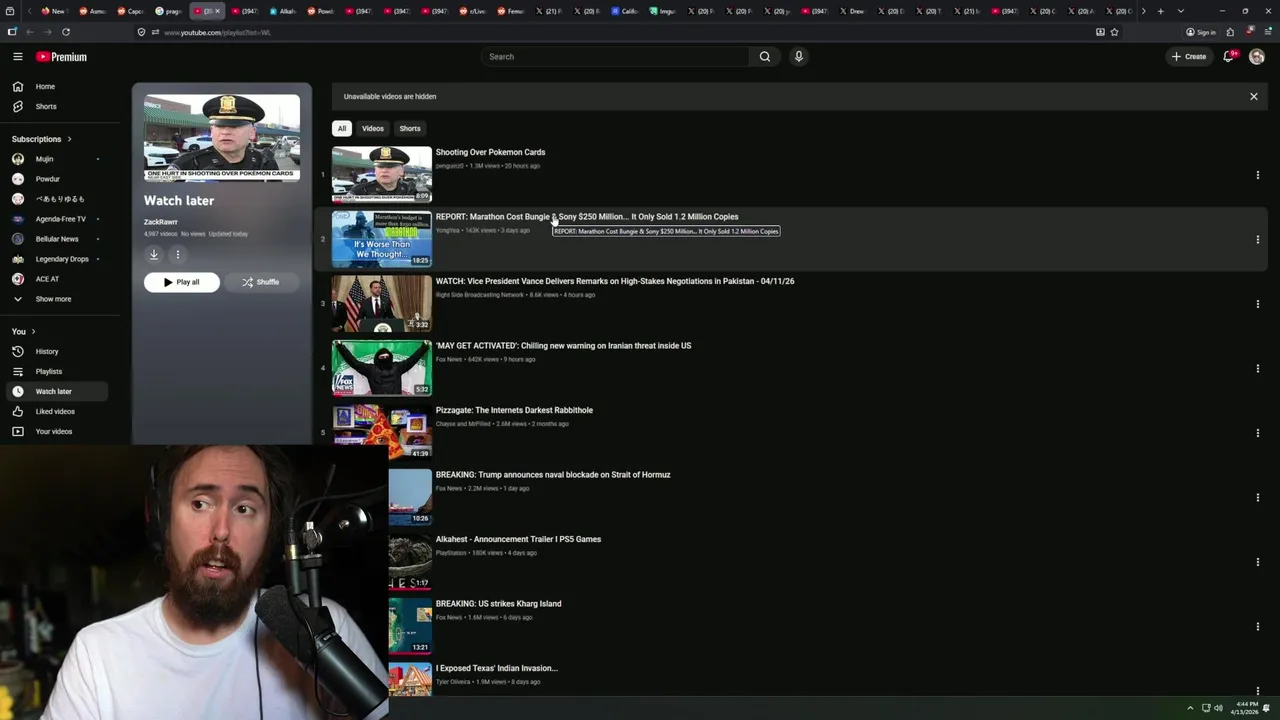Select the Shorts filter chip
The width and height of the screenshot is (1280, 720).
click(x=410, y=129)
